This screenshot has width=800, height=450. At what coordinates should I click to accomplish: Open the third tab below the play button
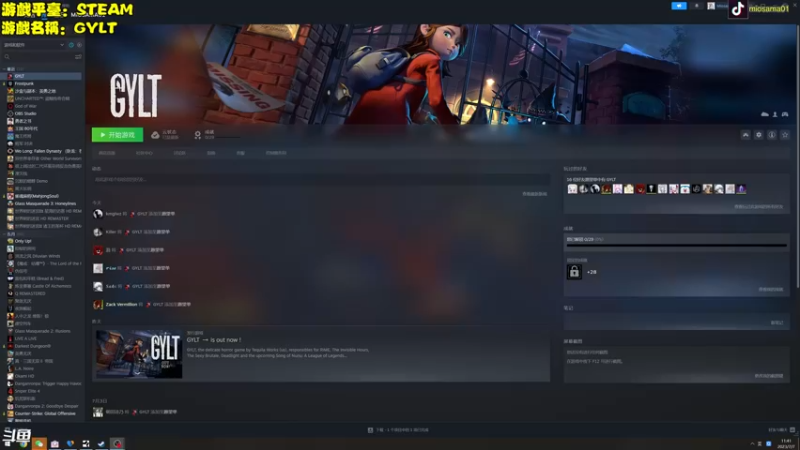180,153
